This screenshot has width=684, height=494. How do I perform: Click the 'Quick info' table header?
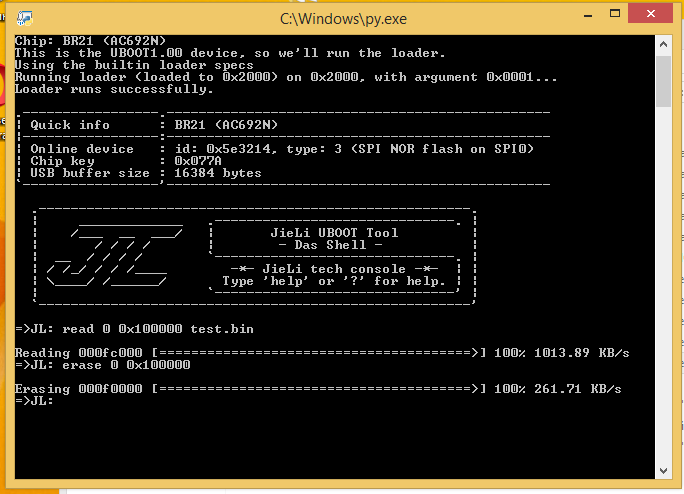tap(70, 125)
